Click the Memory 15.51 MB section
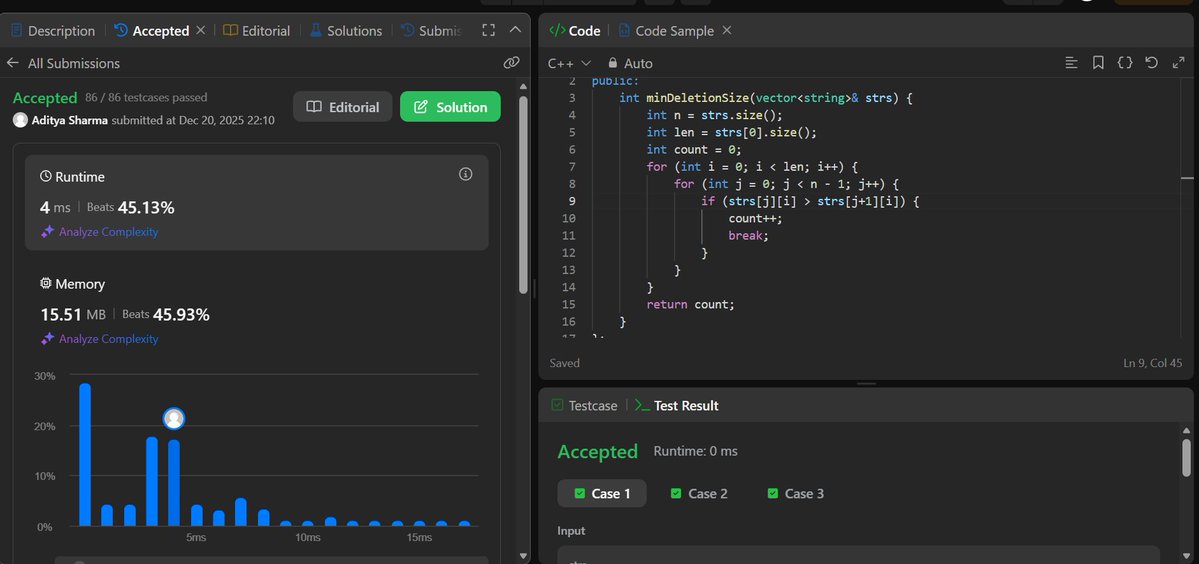 (x=257, y=310)
